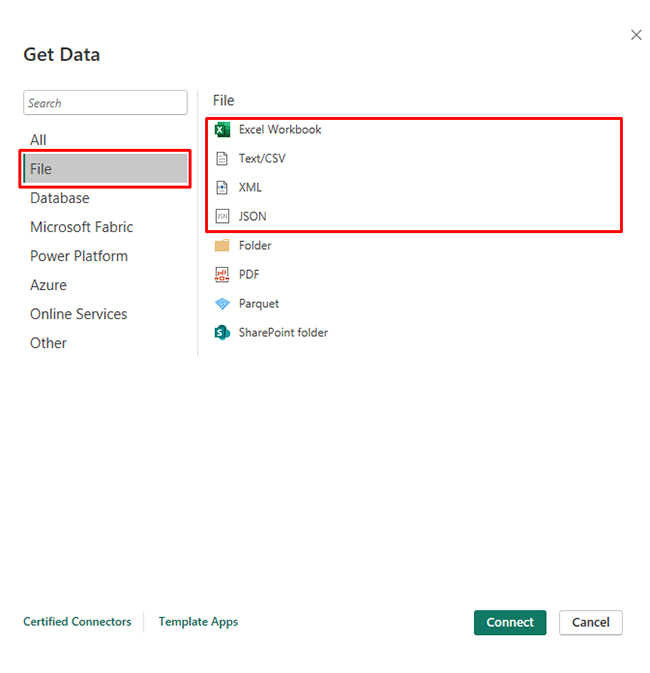This screenshot has height=673, width=650.
Task: Close the Get Data dialog
Action: [636, 35]
